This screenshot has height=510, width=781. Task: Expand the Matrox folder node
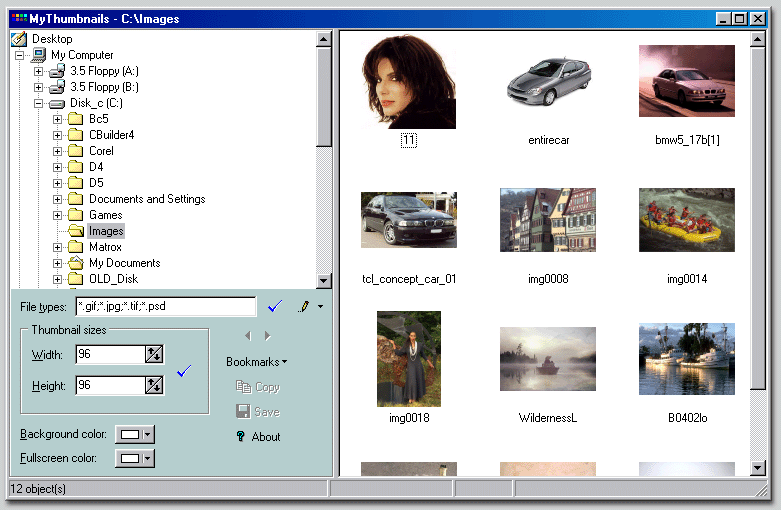(x=57, y=247)
